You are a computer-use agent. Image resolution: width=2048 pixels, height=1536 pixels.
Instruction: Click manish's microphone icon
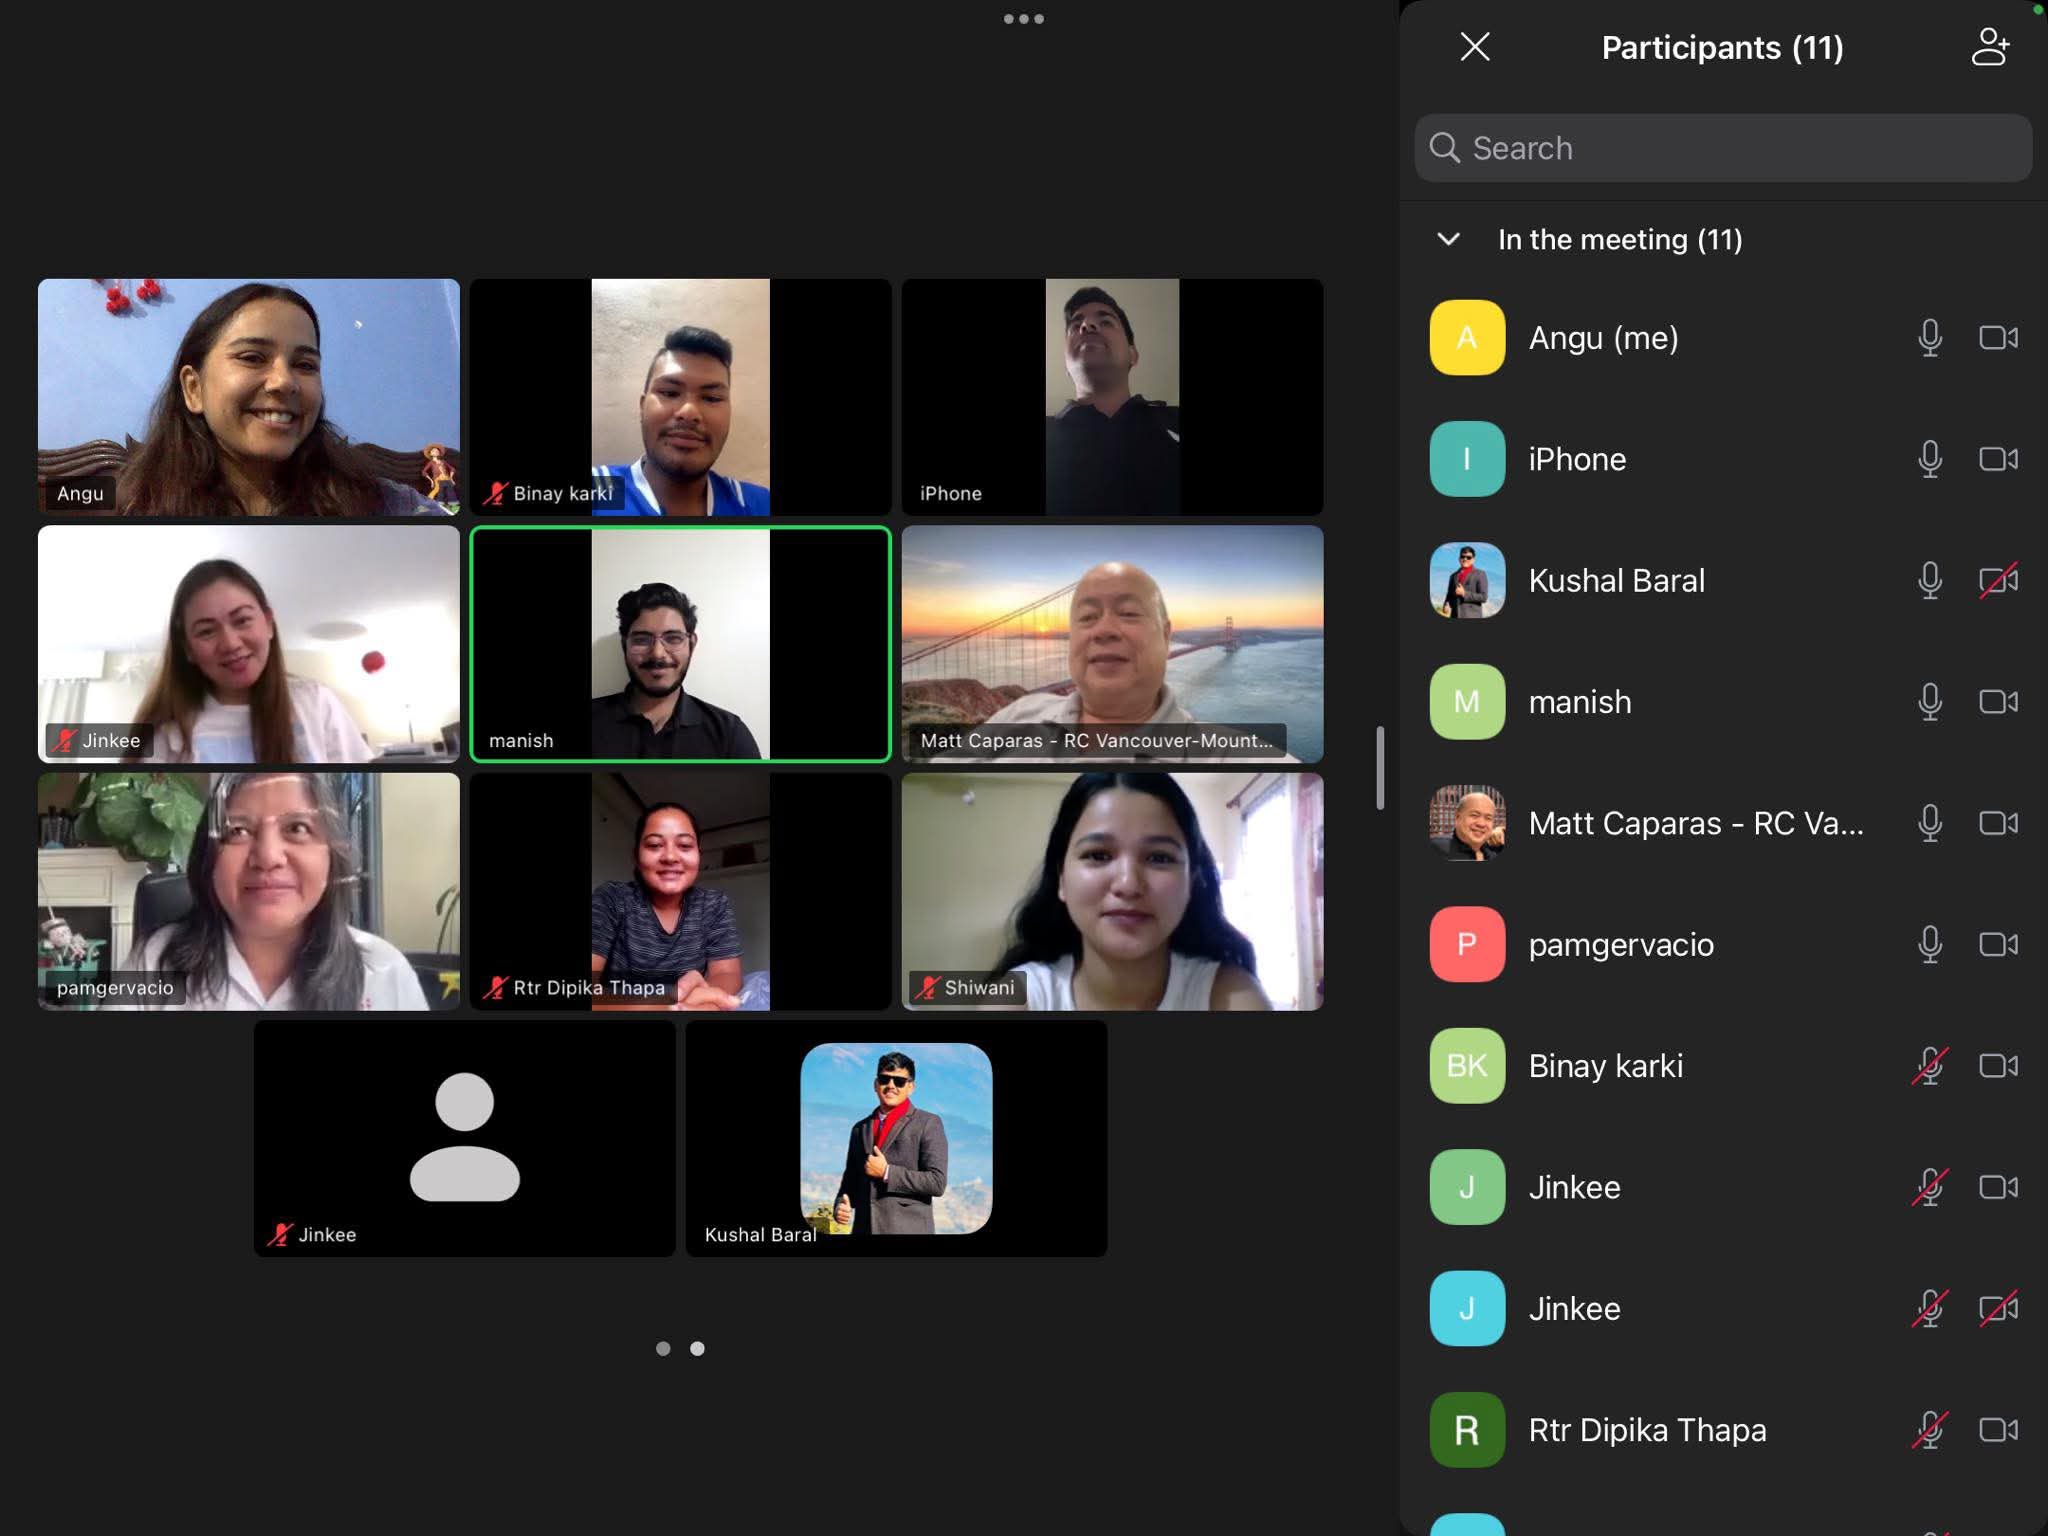[1930, 702]
